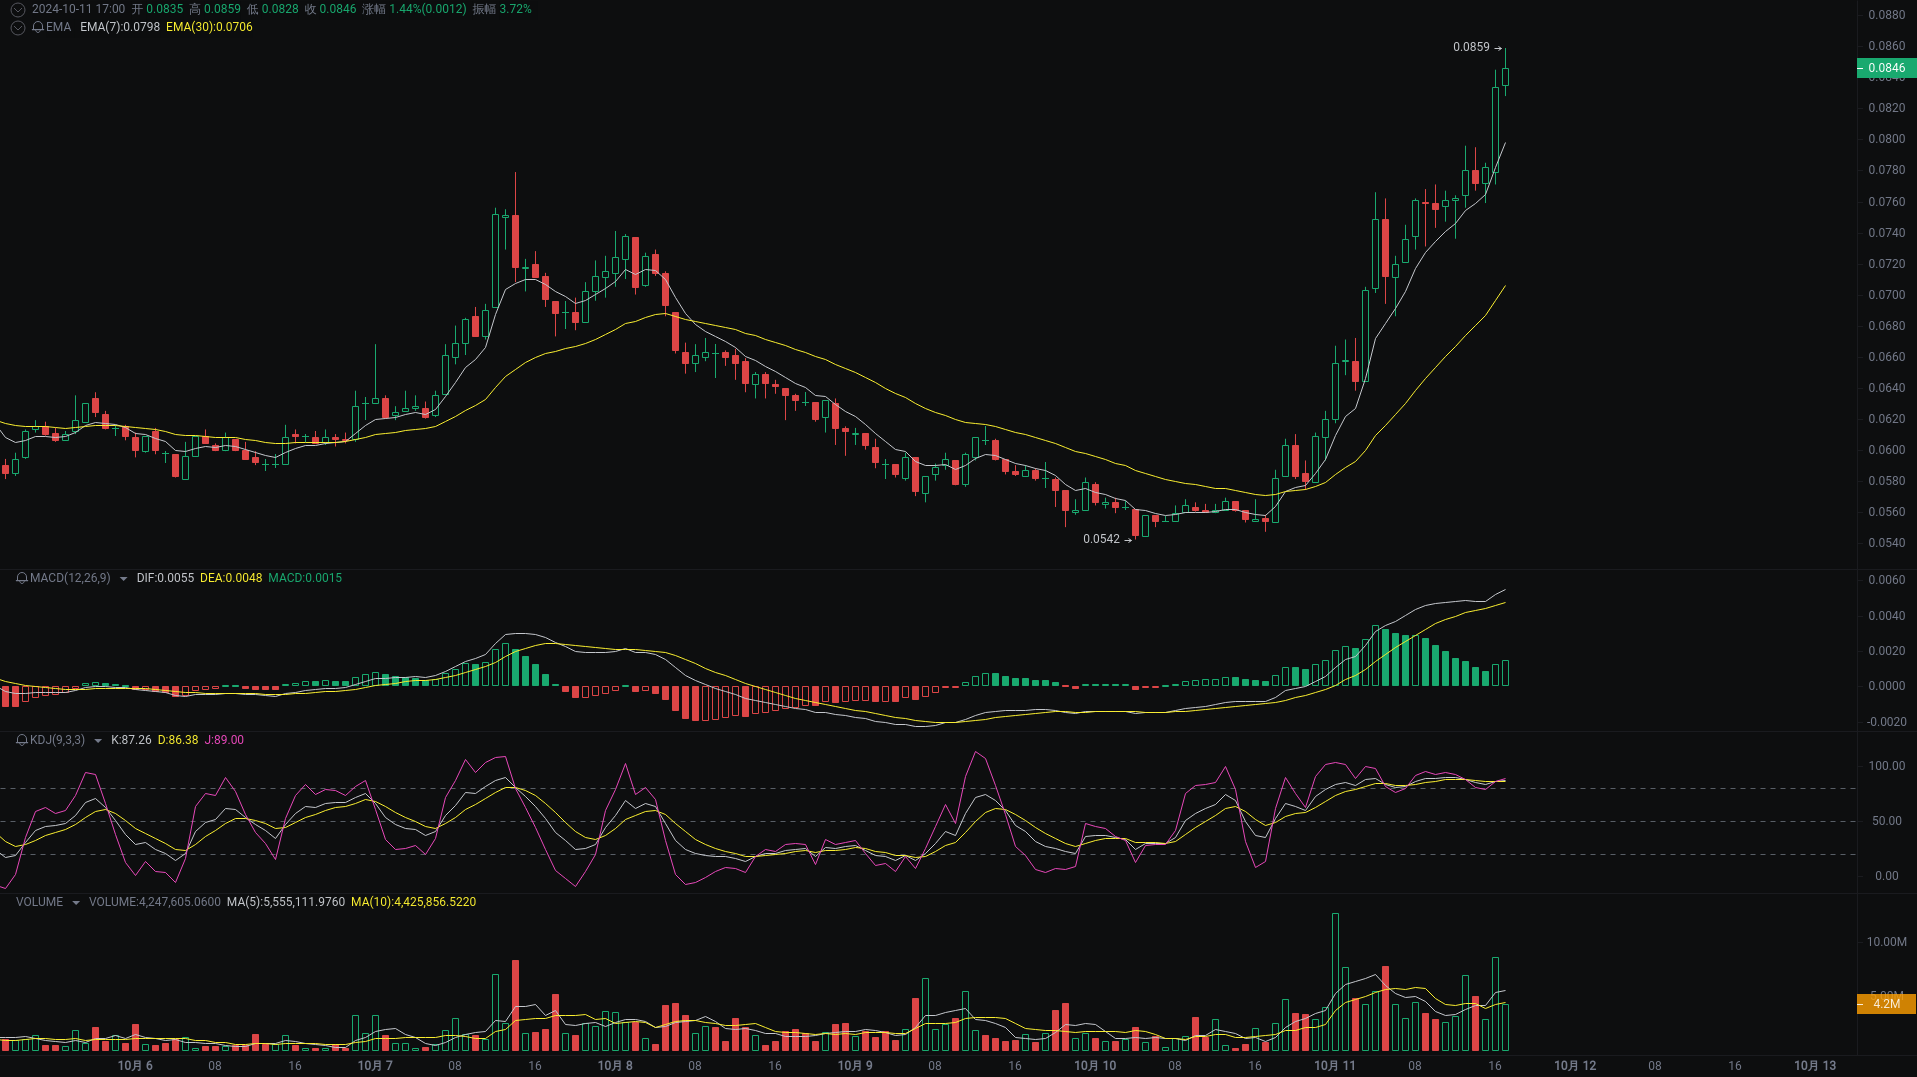Select the 10月8 date on the time axis

614,1066
